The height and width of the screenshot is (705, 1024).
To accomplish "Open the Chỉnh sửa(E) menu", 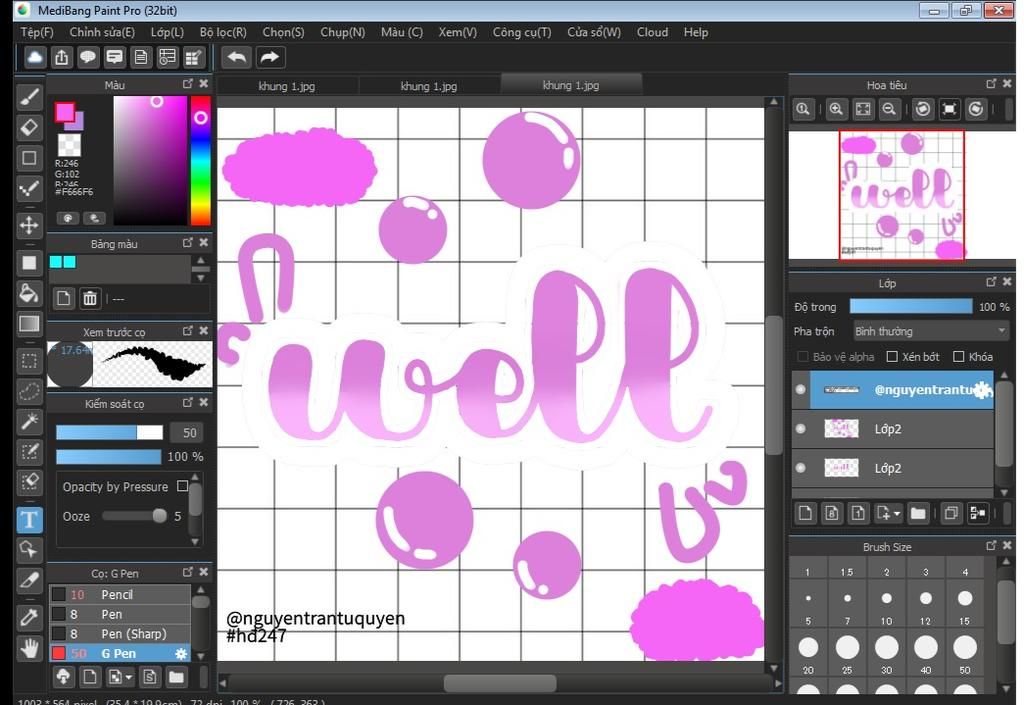I will 102,32.
